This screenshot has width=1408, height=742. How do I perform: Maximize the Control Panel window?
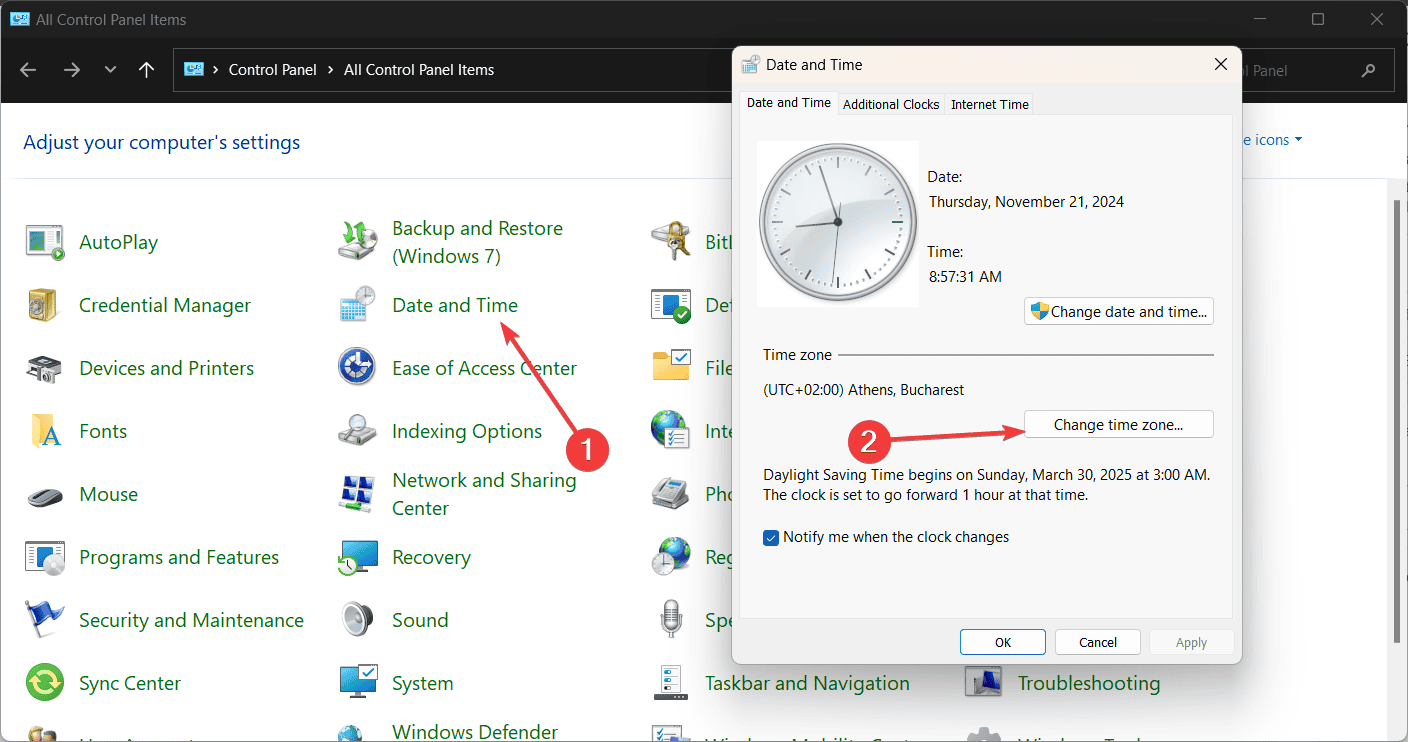pos(1318,19)
